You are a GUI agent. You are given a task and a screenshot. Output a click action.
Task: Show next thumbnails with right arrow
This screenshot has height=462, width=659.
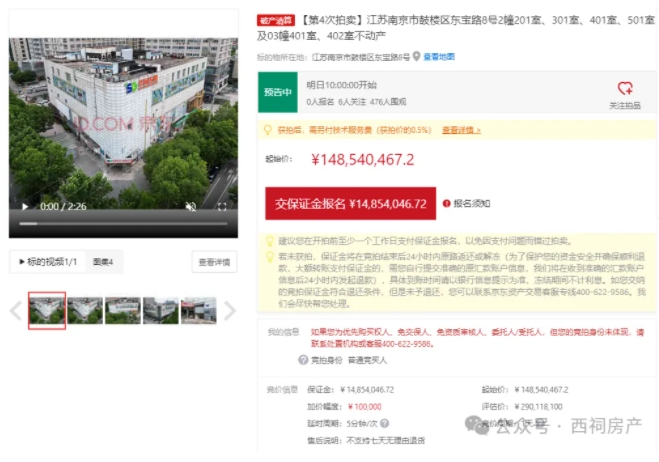pyautogui.click(x=230, y=310)
